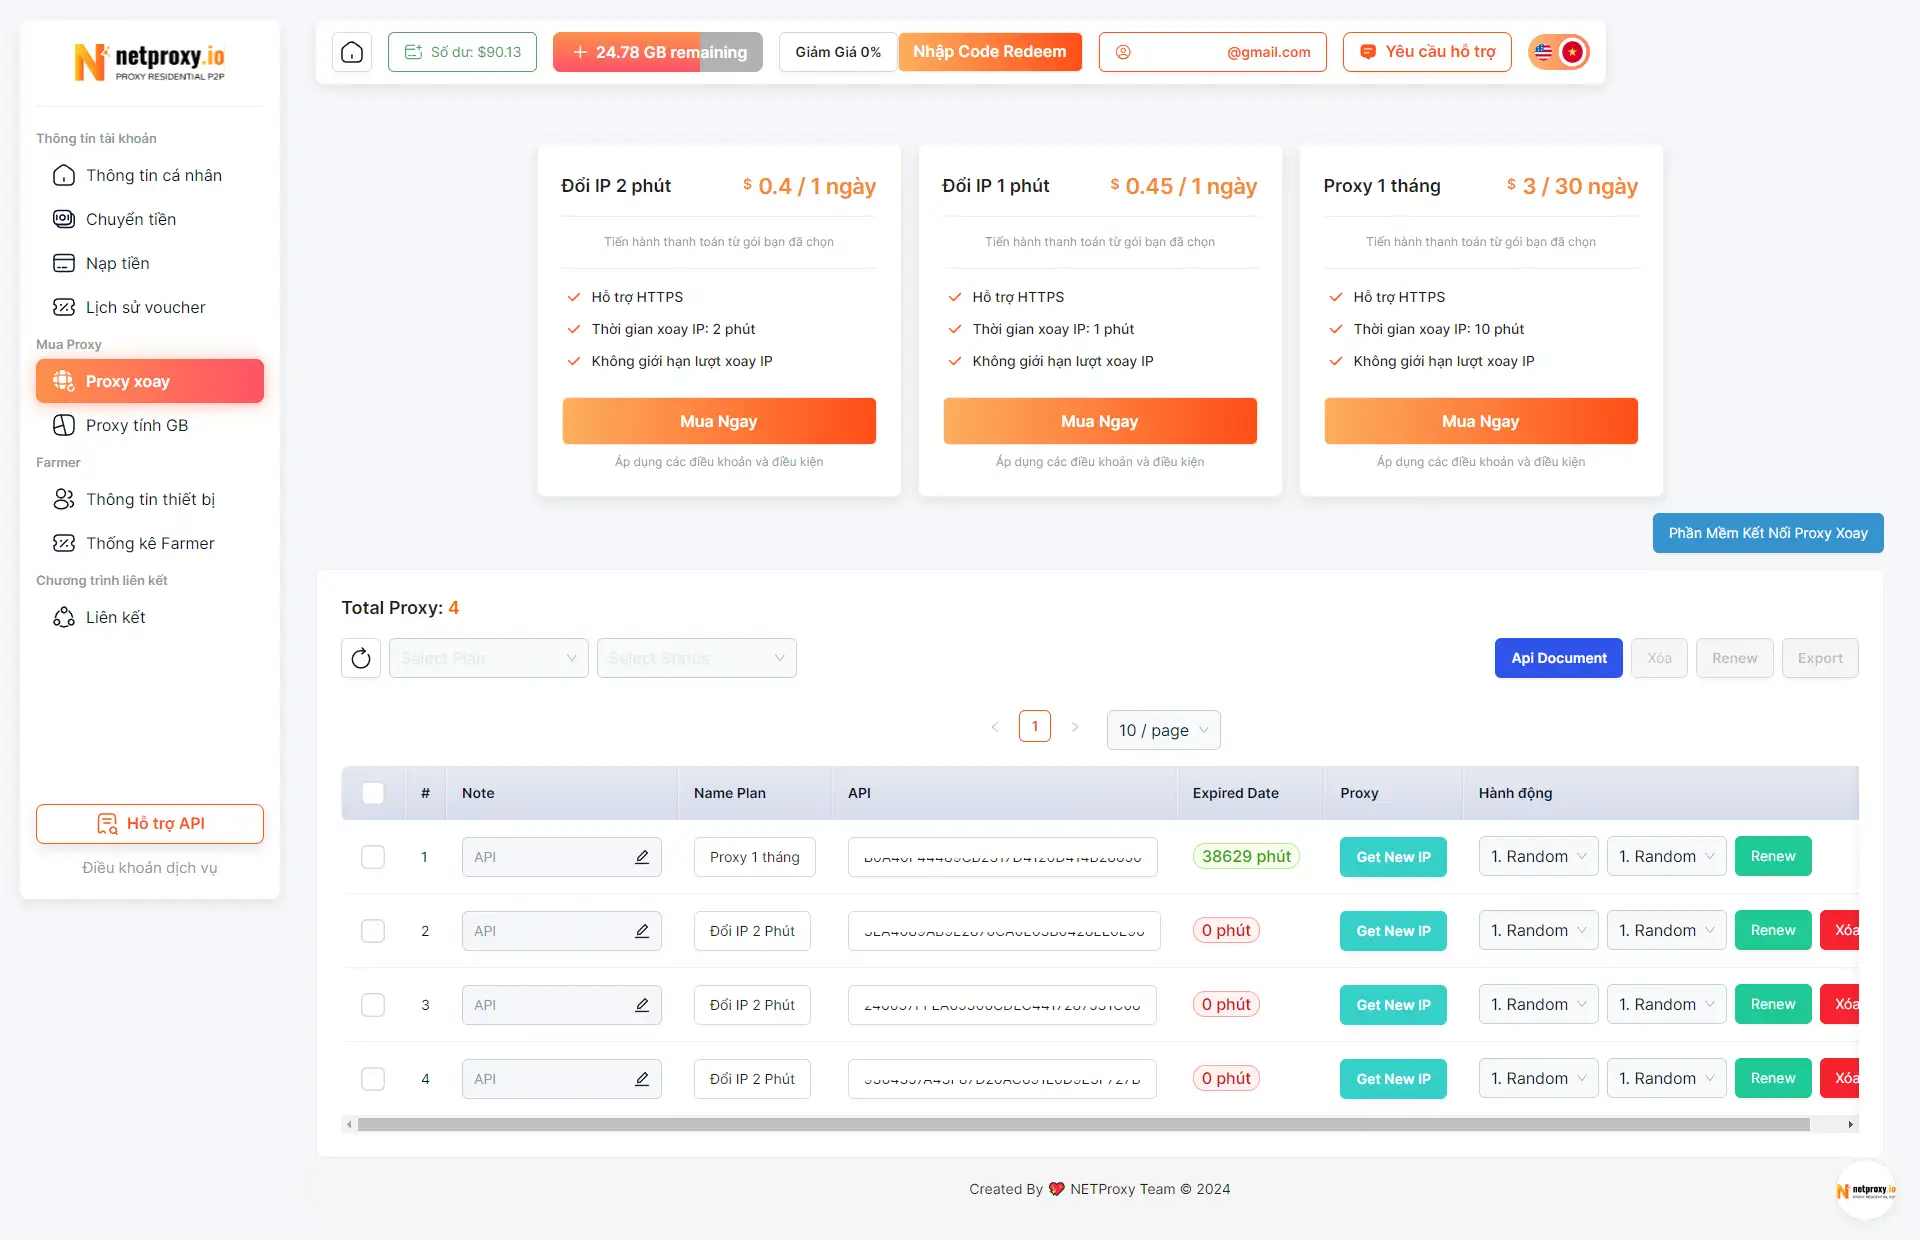Open the Api Document button

1559,658
